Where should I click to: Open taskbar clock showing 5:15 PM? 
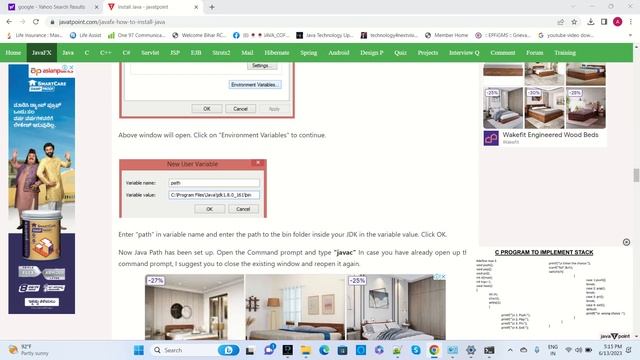click(x=610, y=350)
